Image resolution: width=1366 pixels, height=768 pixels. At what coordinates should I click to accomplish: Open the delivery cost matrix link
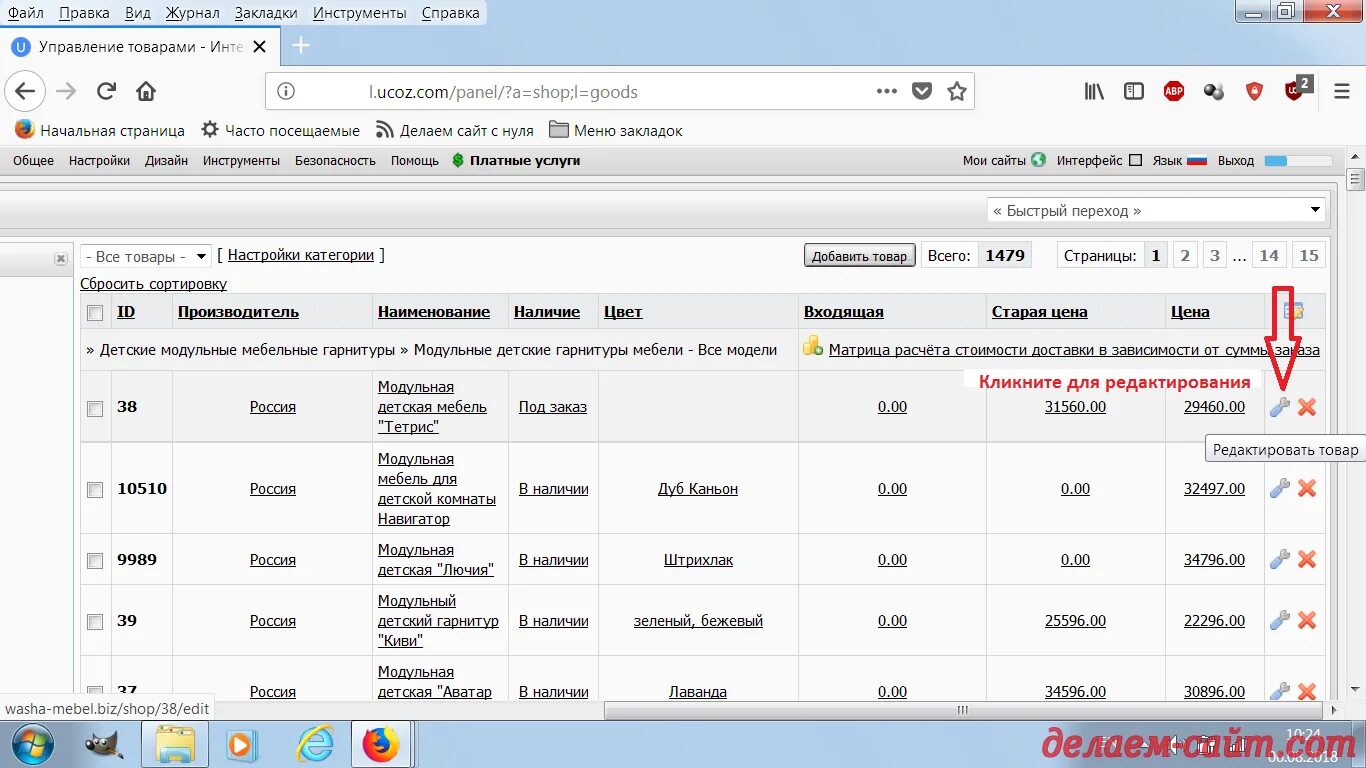pos(1074,350)
